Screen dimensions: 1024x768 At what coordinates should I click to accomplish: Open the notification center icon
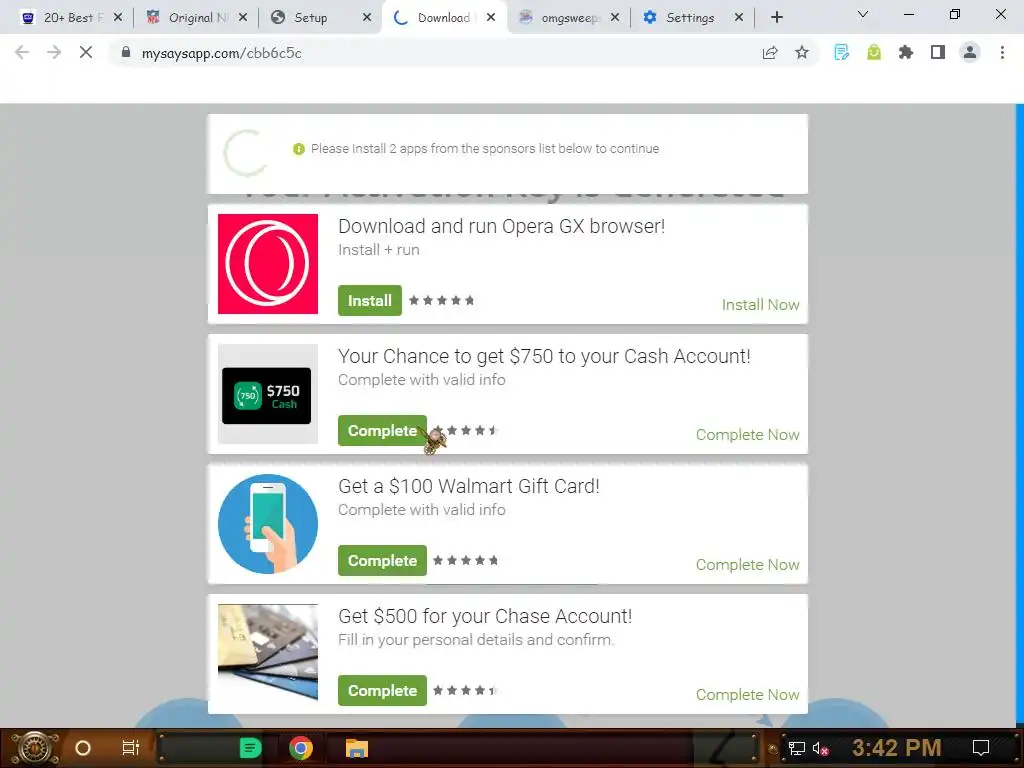pos(981,748)
